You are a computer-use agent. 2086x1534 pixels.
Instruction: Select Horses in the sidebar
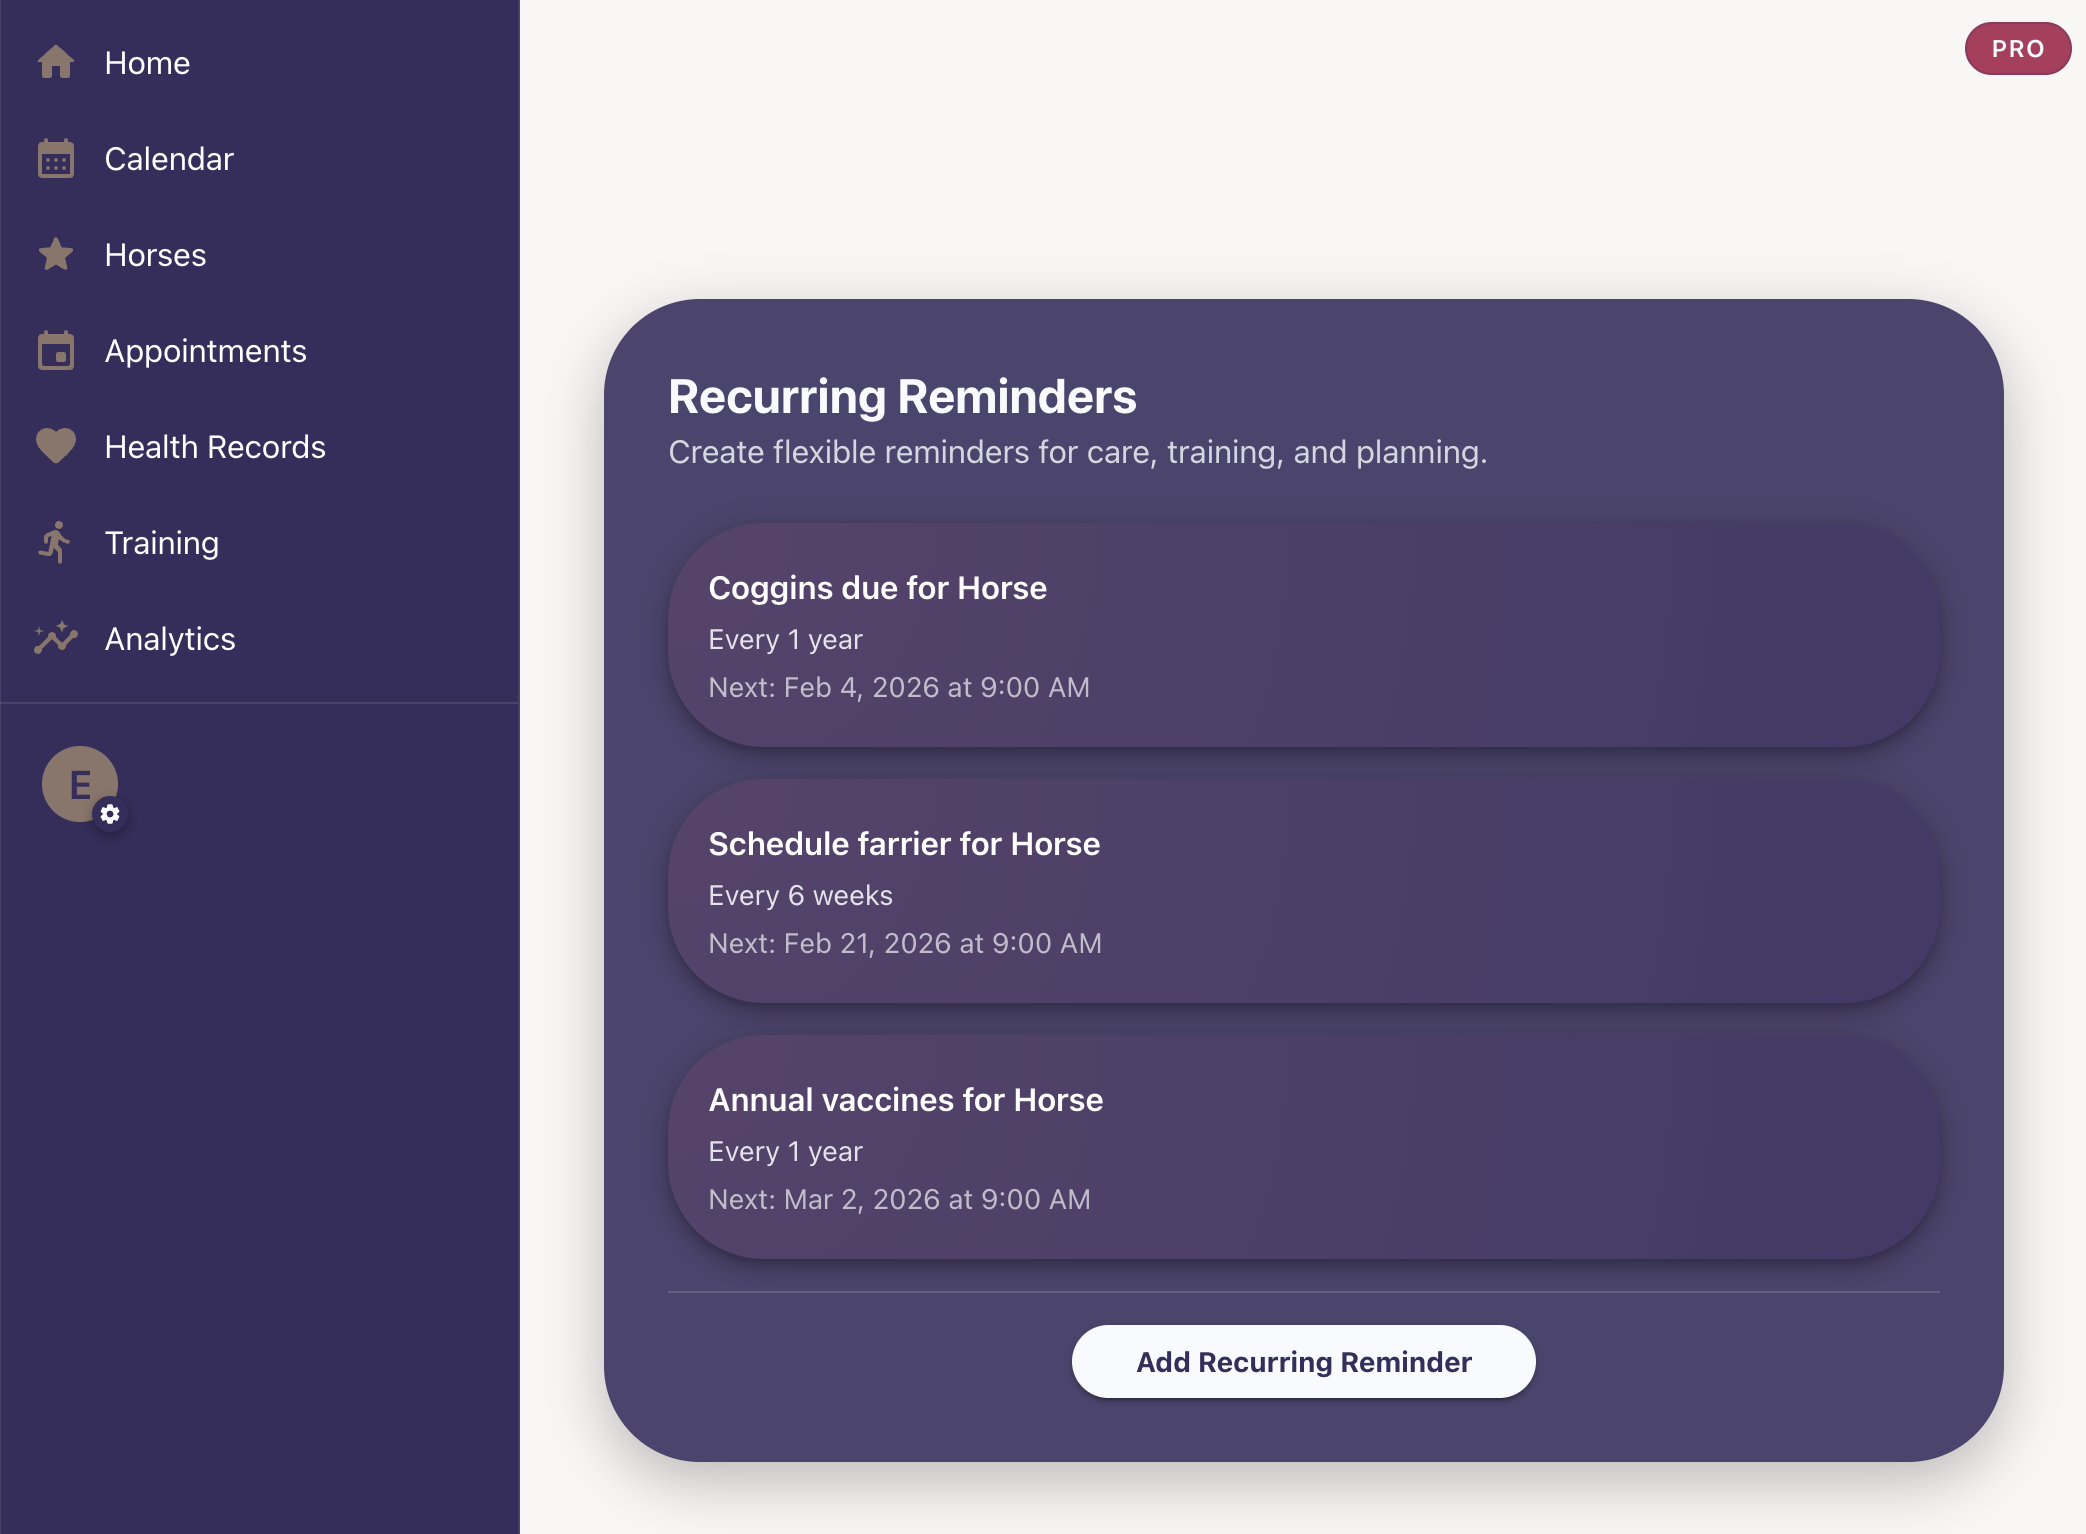(155, 255)
